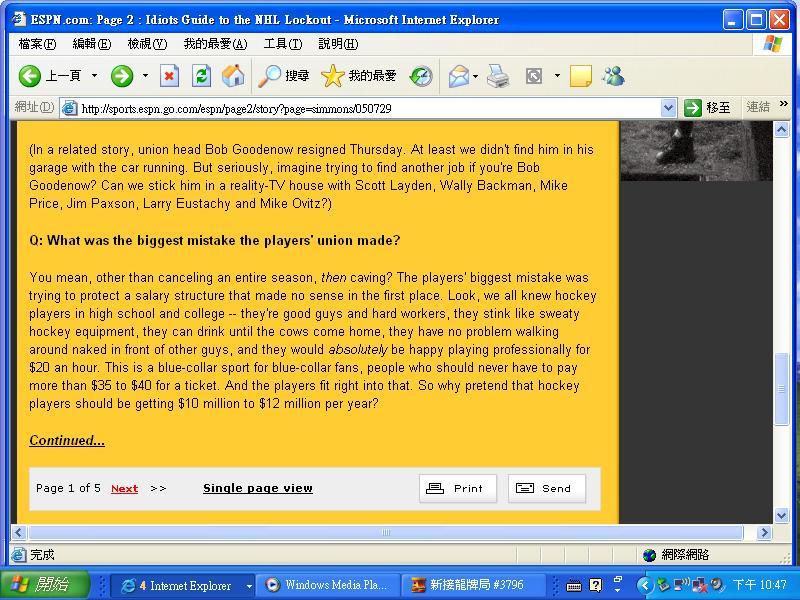Go forward with the green Forward arrow

pos(122,77)
